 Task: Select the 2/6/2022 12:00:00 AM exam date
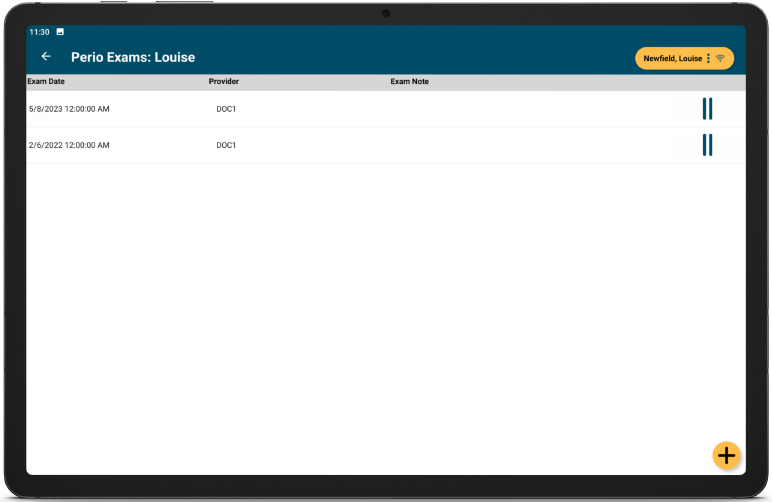[x=69, y=145]
